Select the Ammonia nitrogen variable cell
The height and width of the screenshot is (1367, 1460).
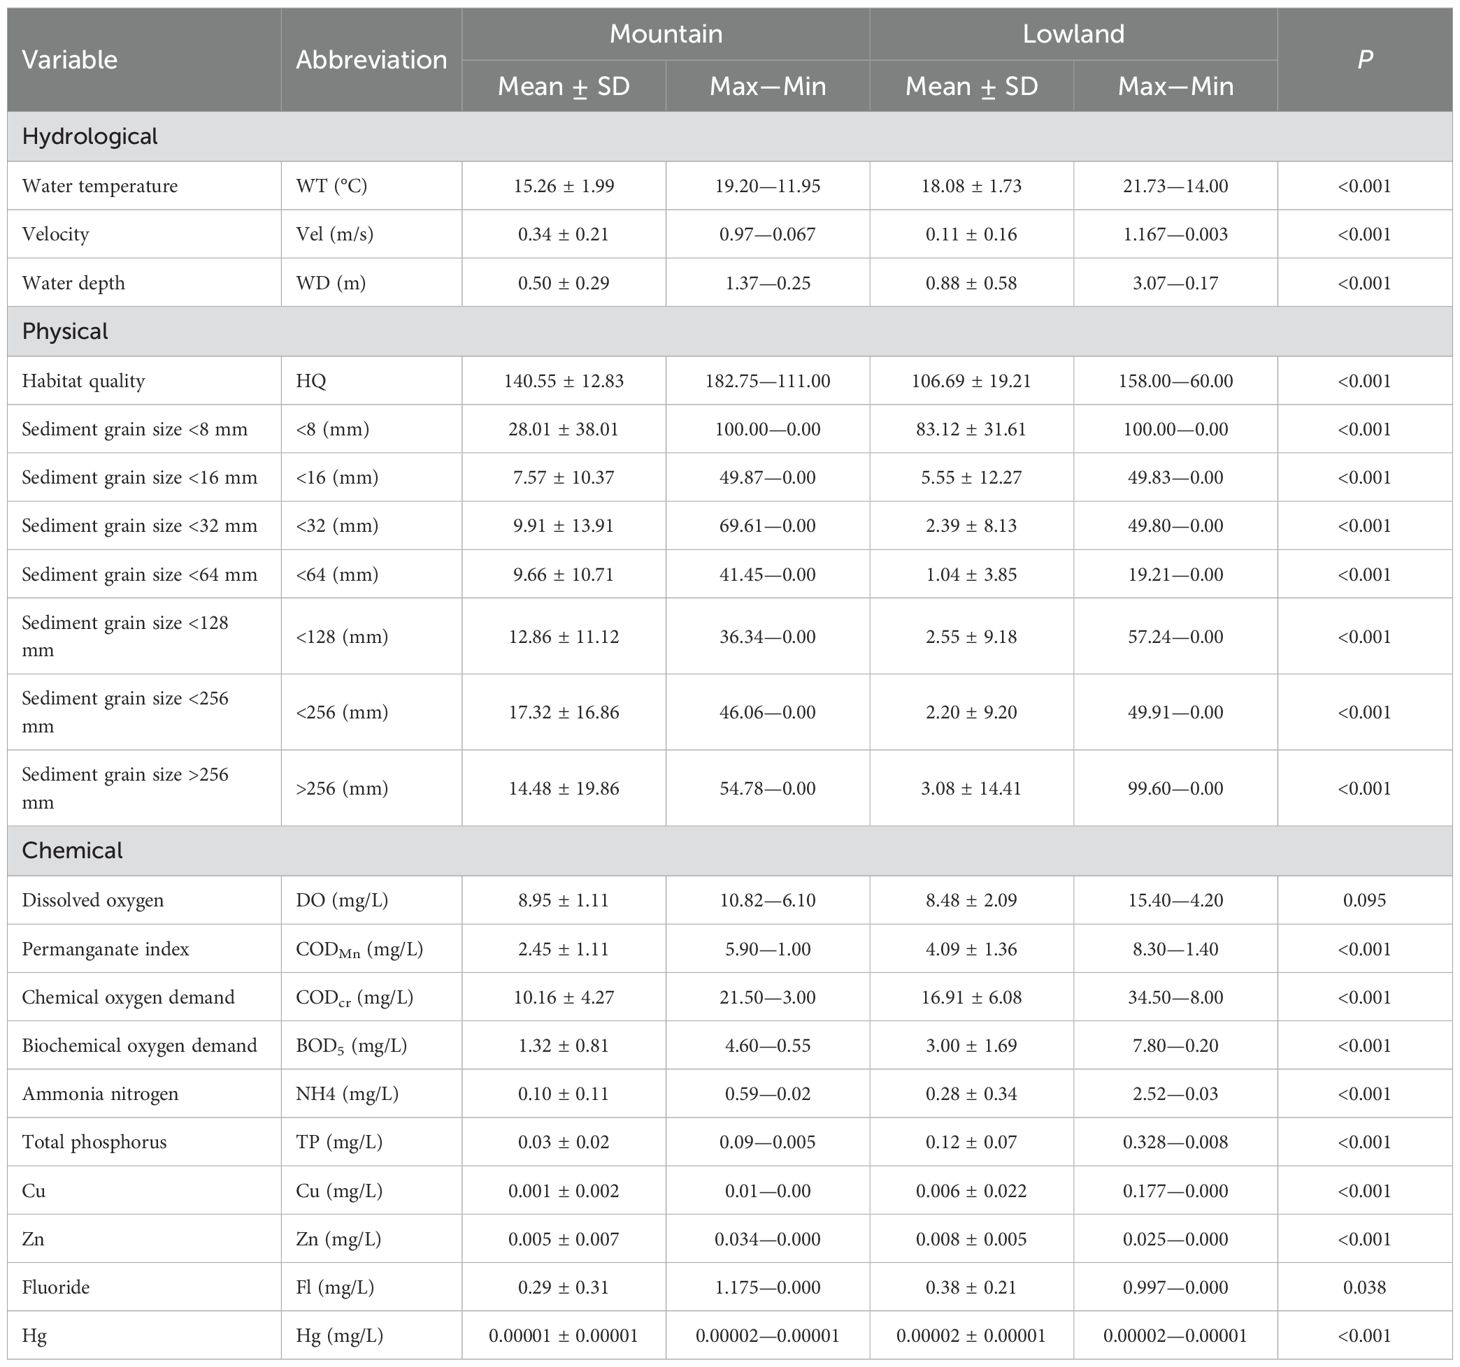[x=100, y=1094]
